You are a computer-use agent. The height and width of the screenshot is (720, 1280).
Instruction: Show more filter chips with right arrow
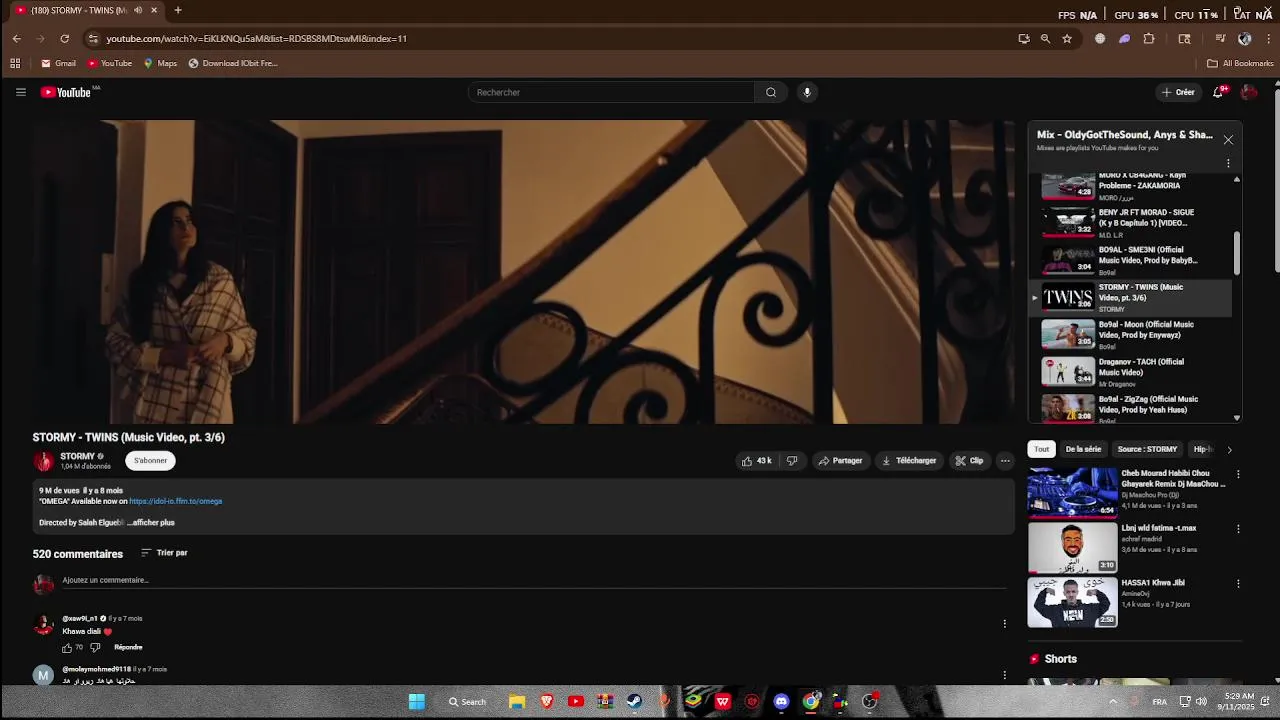(x=1229, y=450)
